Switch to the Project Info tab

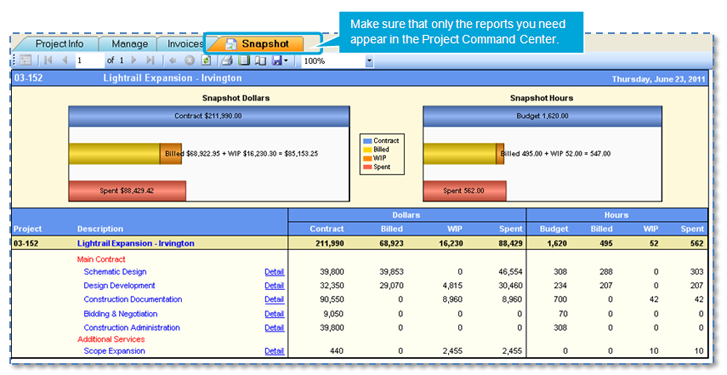coord(59,44)
